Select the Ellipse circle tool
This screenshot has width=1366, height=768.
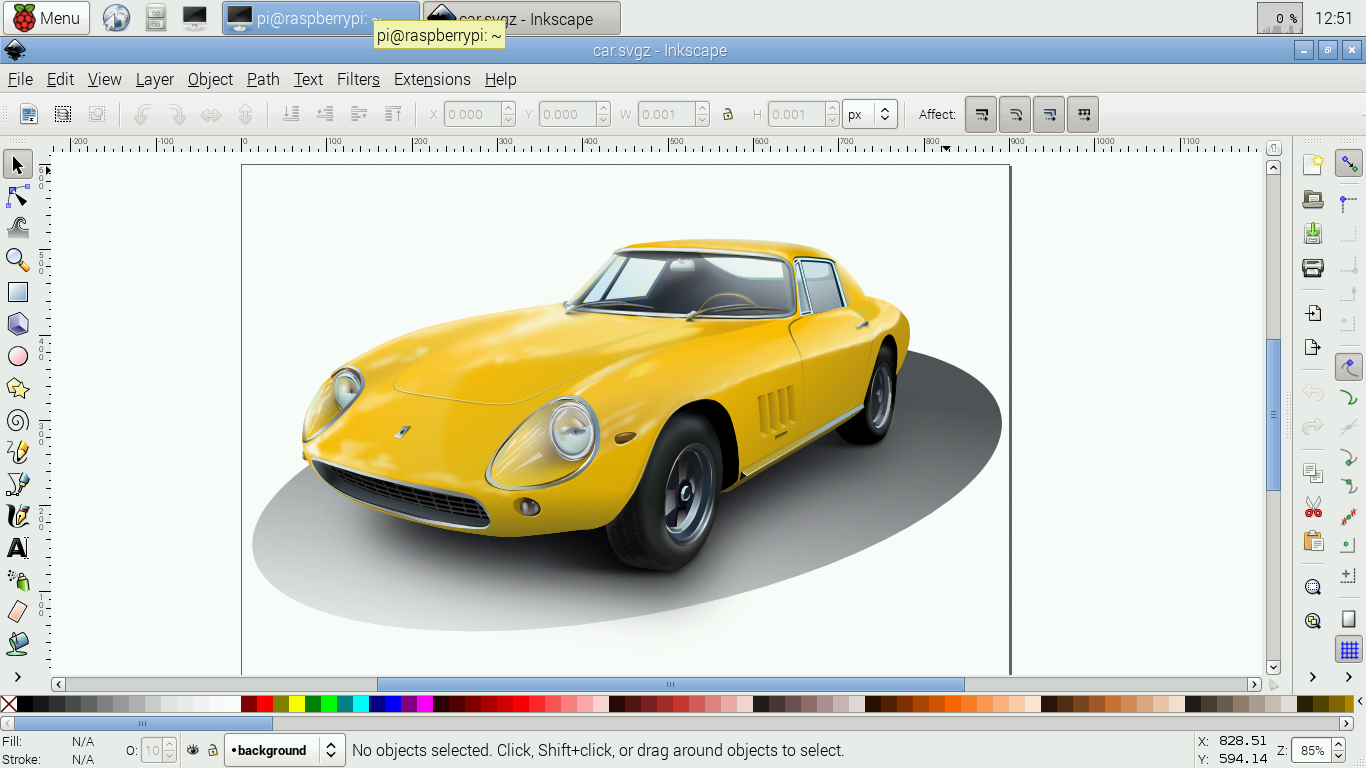[17, 357]
